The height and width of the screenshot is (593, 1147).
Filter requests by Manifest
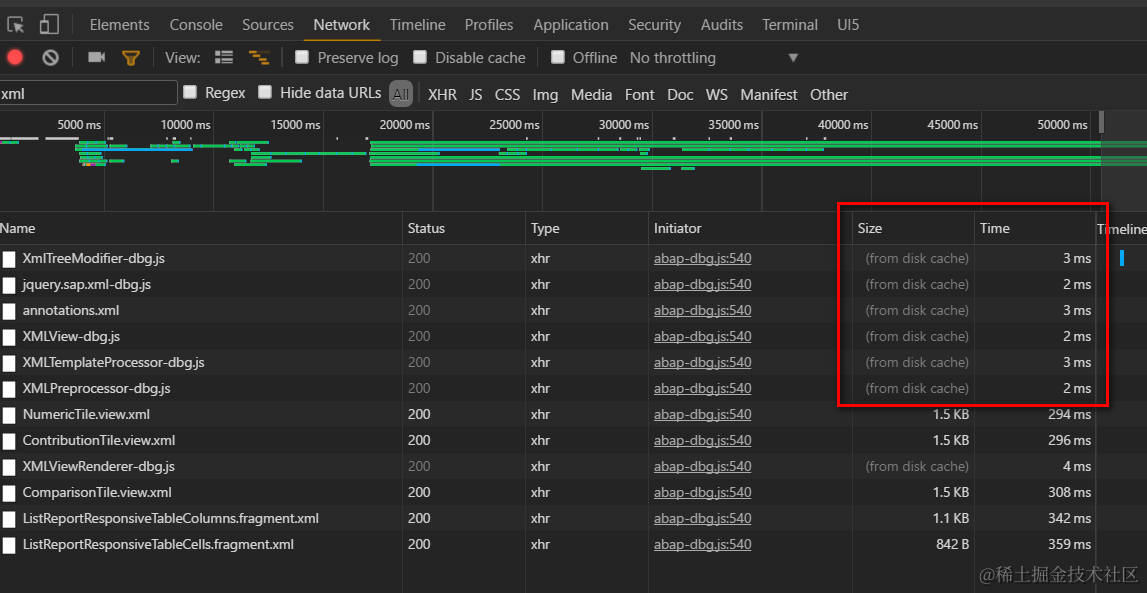769,94
